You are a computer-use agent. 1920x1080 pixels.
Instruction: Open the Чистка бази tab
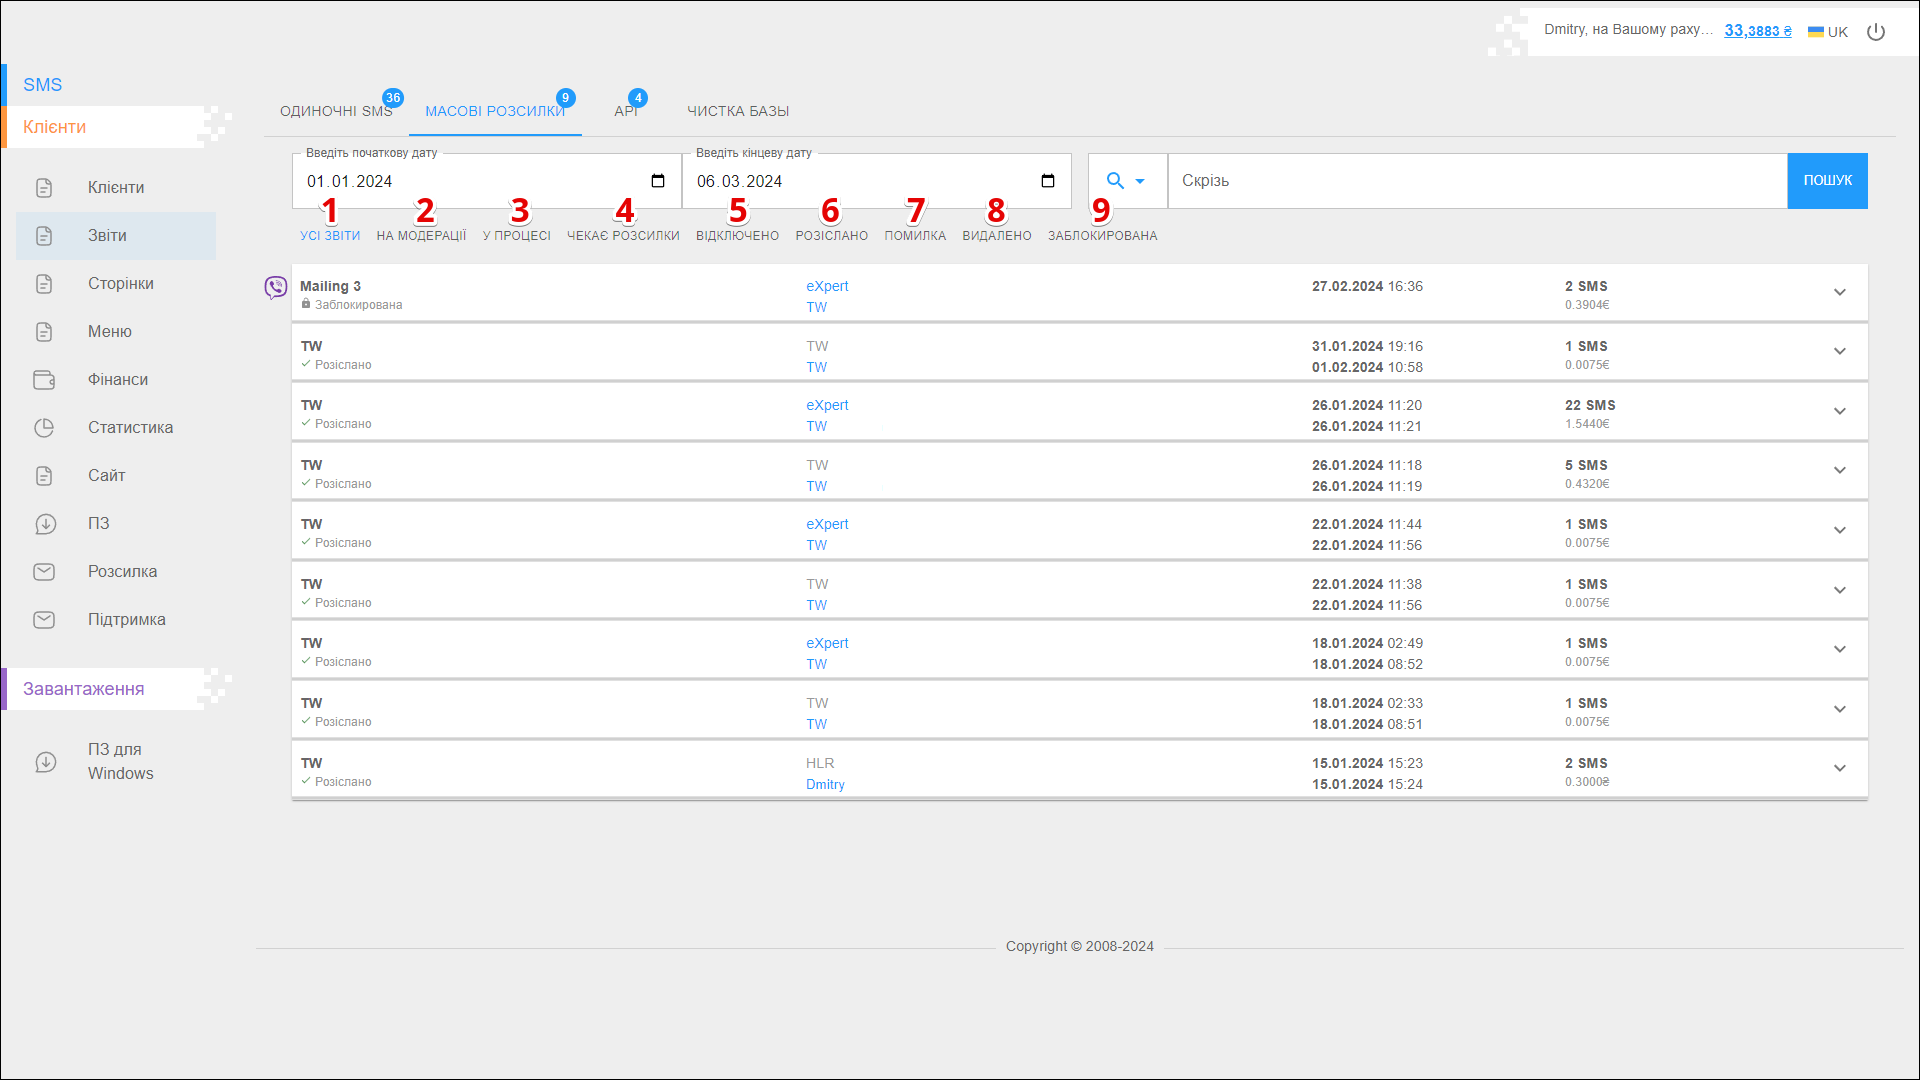738,111
